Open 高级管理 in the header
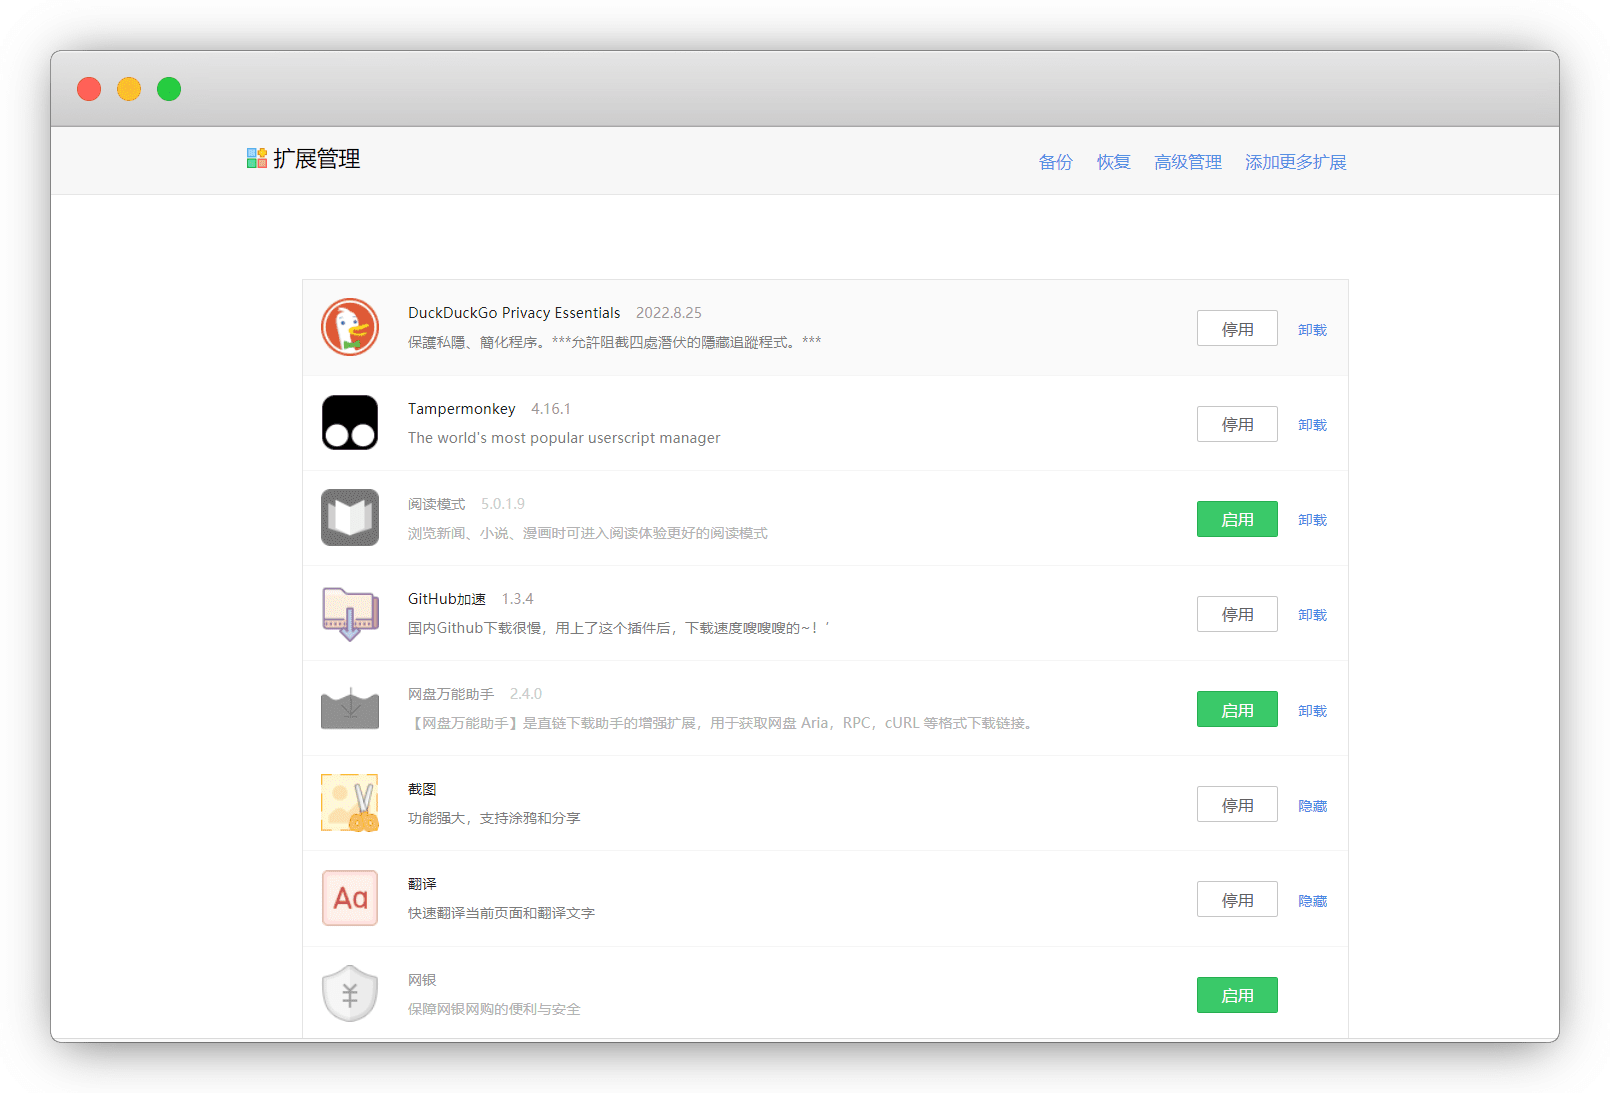 click(1187, 162)
